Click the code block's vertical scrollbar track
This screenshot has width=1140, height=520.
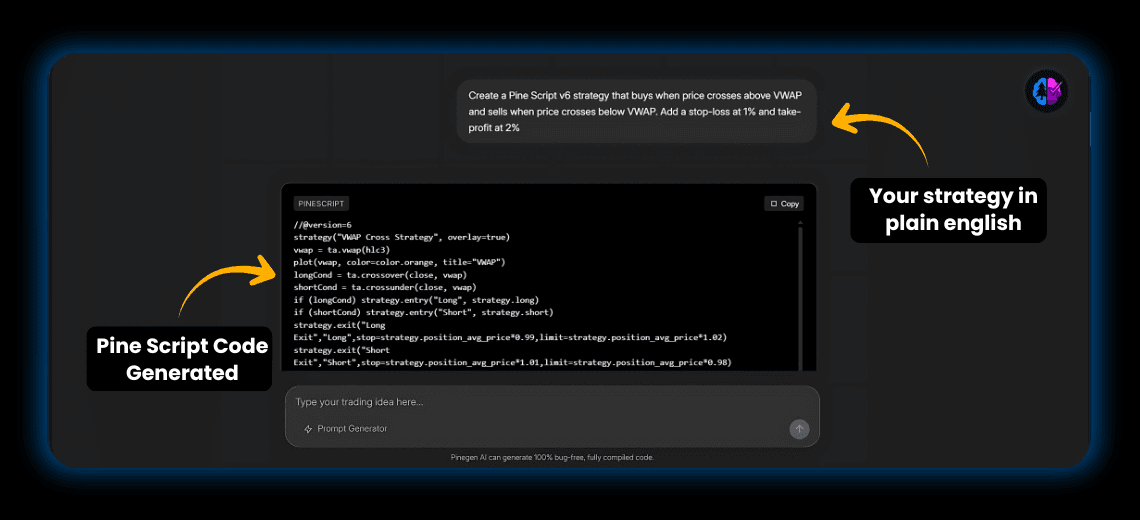[800, 300]
